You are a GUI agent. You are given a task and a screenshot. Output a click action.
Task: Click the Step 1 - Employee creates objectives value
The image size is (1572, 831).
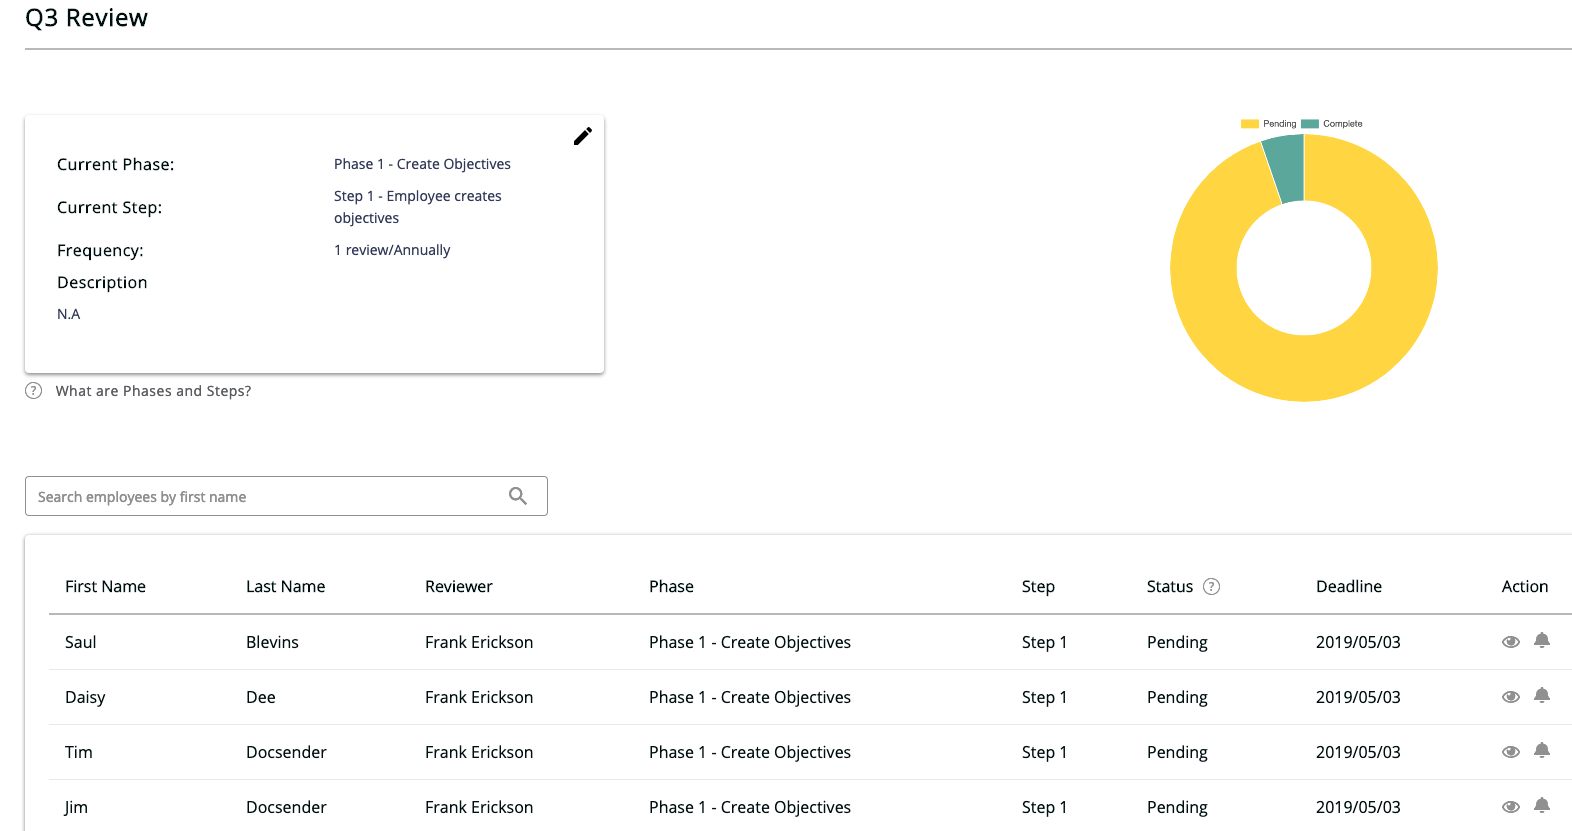pos(418,207)
